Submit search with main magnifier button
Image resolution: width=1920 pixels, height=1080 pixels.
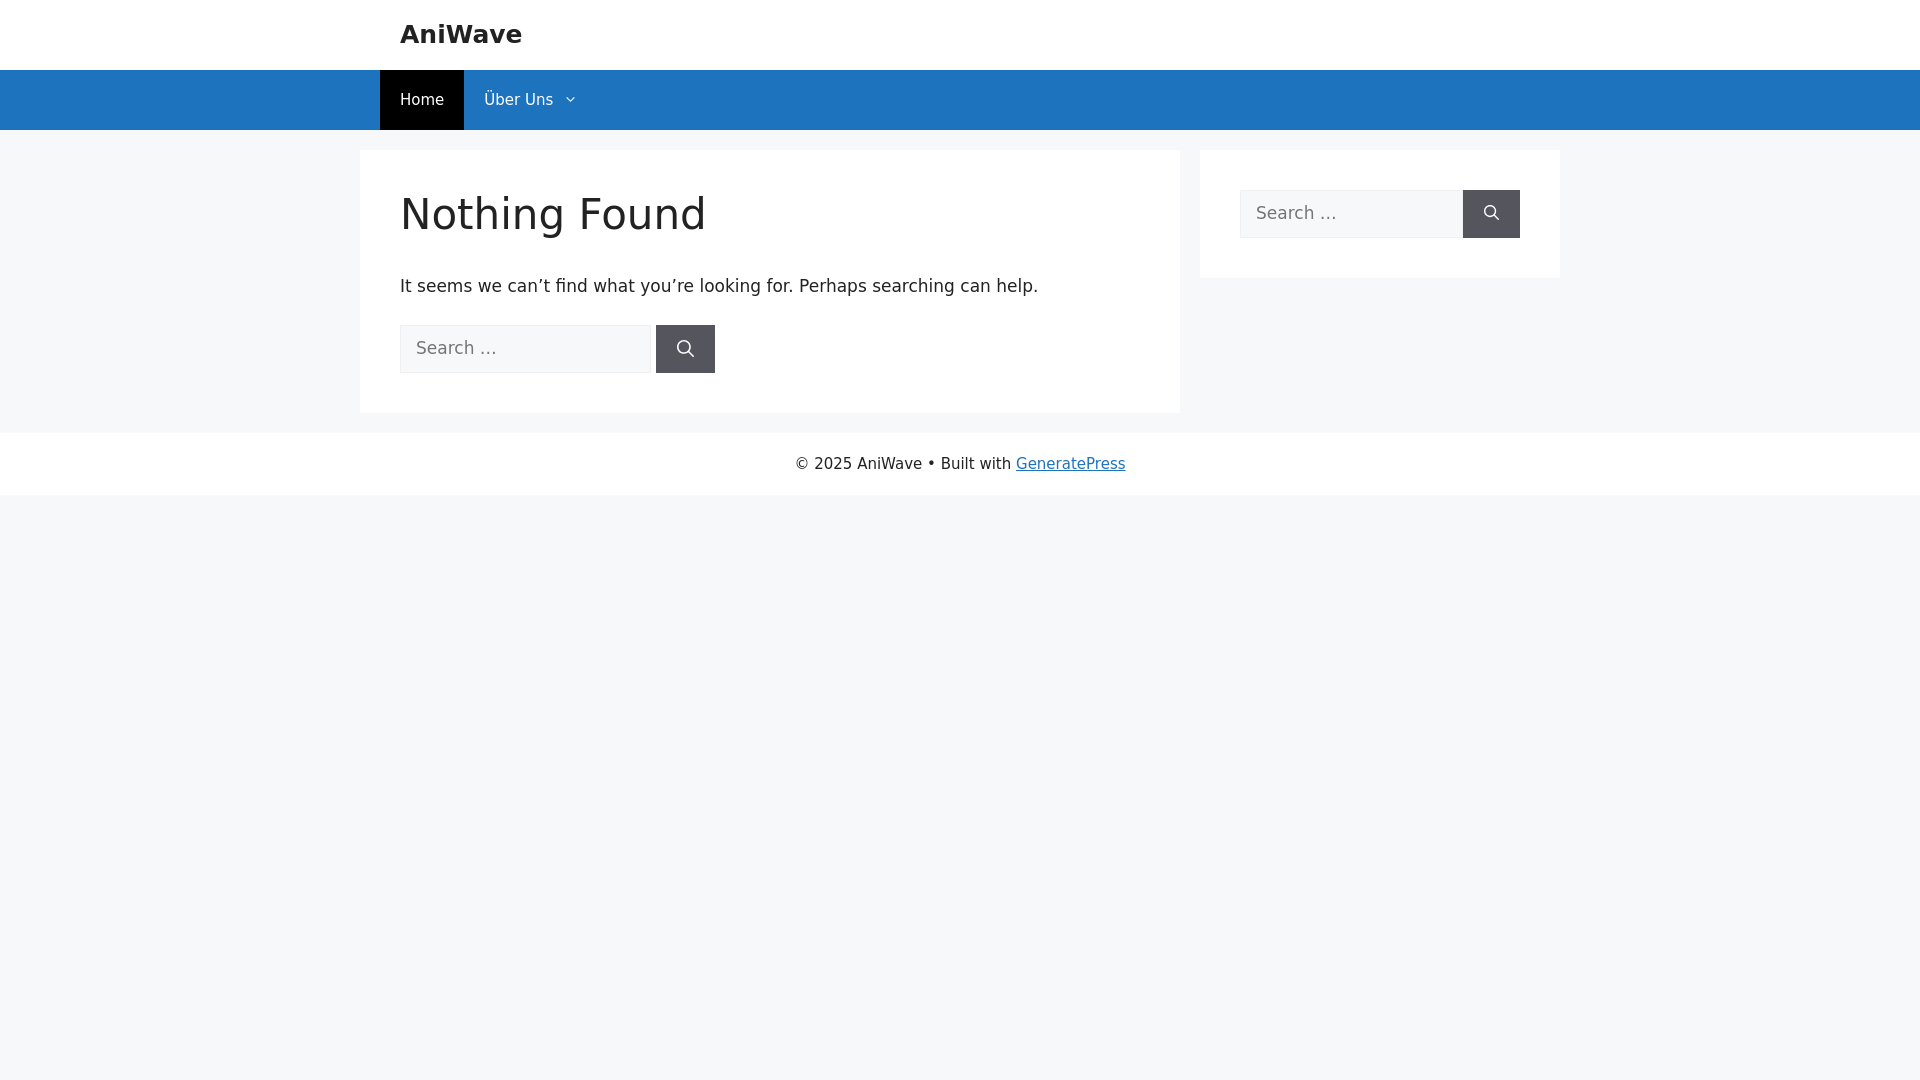pos(685,349)
